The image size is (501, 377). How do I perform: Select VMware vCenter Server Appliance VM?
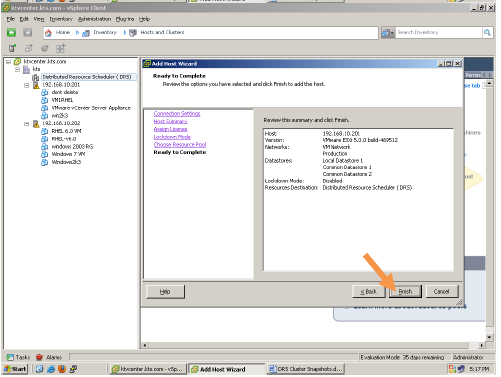click(x=91, y=108)
